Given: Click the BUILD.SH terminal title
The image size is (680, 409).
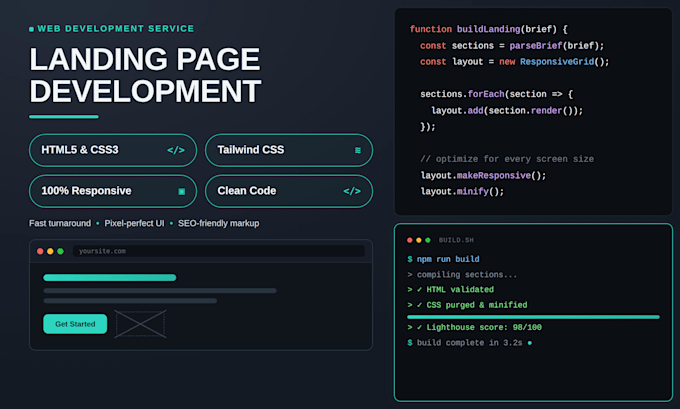Looking at the screenshot, I should pyautogui.click(x=456, y=240).
